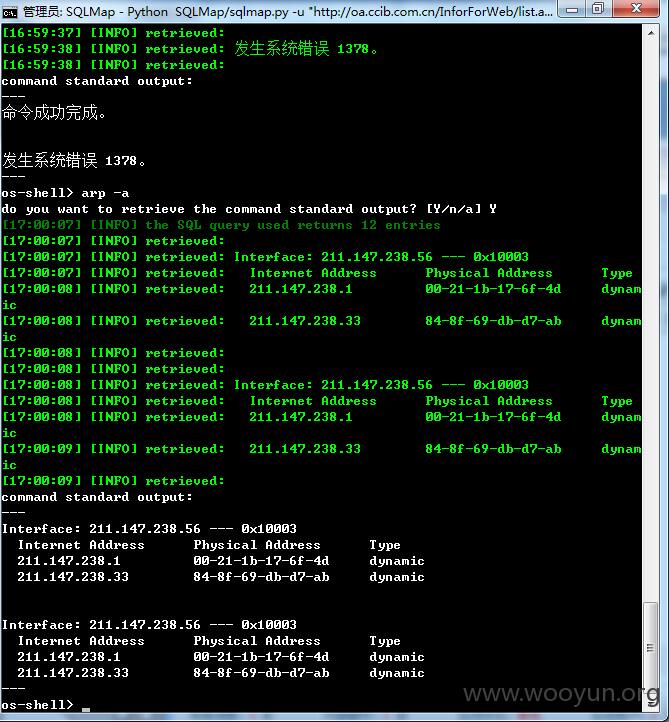This screenshot has height=722, width=669.
Task: Click the window title text SQLMap - Python
Action: coord(116,12)
